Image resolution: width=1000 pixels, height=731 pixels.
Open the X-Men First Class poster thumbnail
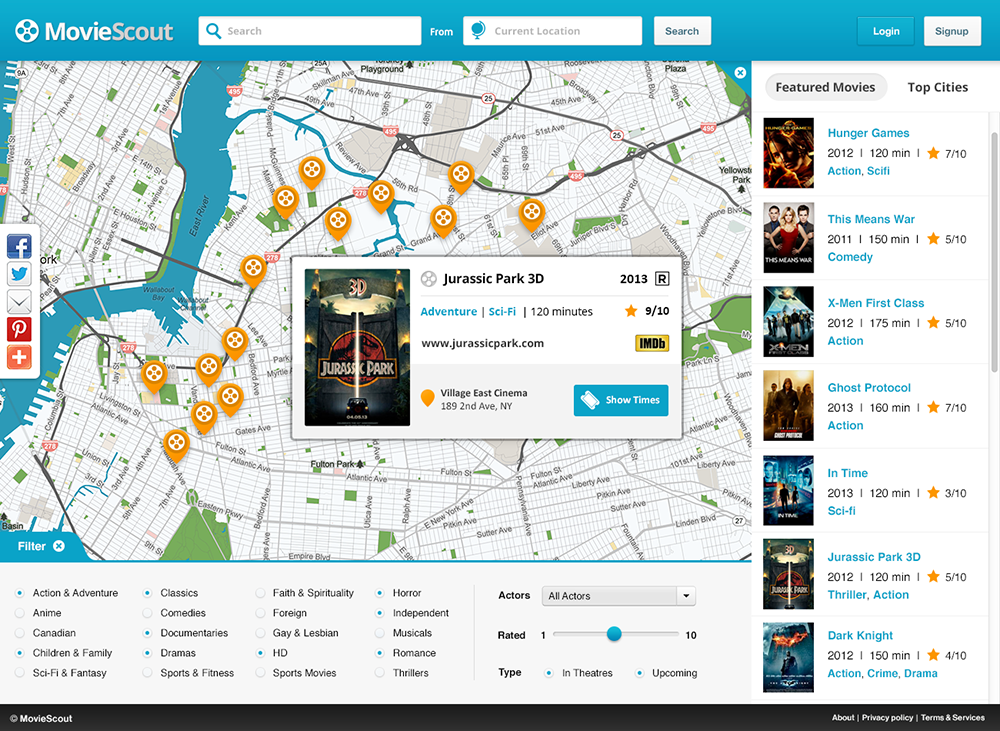coord(788,321)
